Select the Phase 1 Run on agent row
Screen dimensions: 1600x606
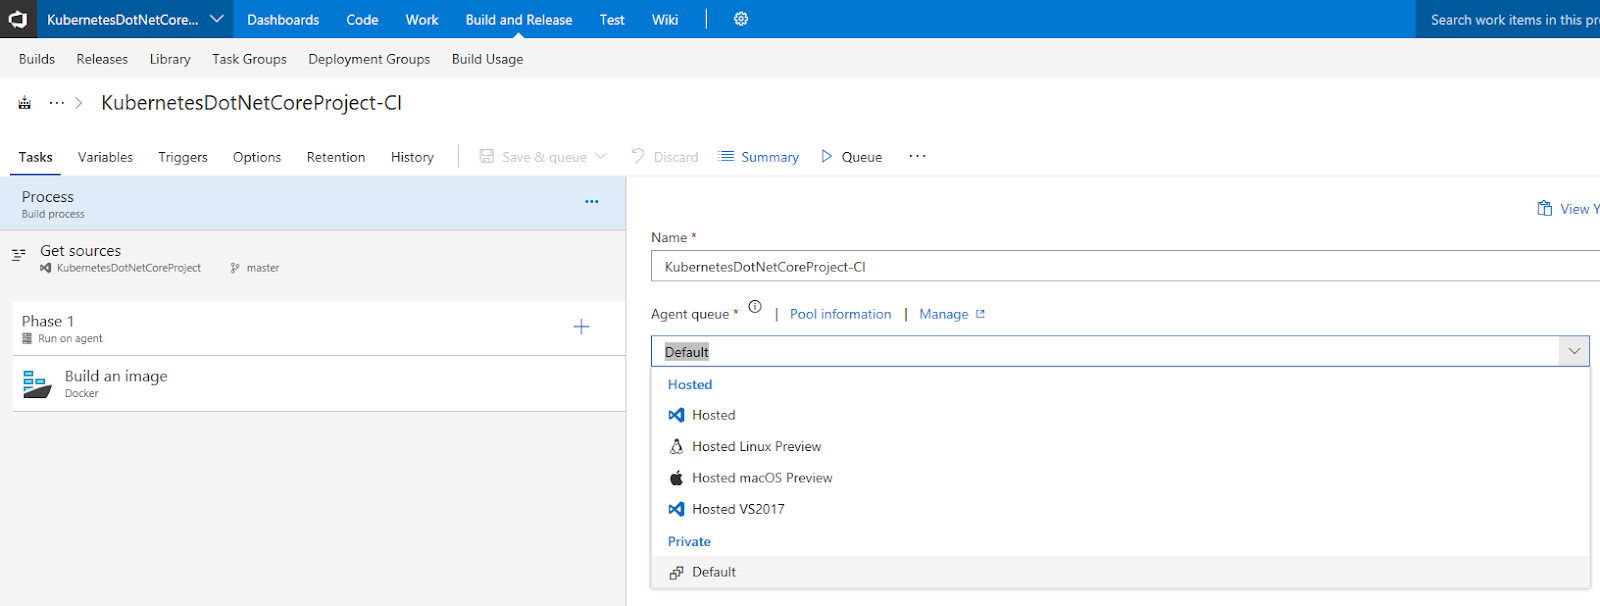(x=319, y=328)
